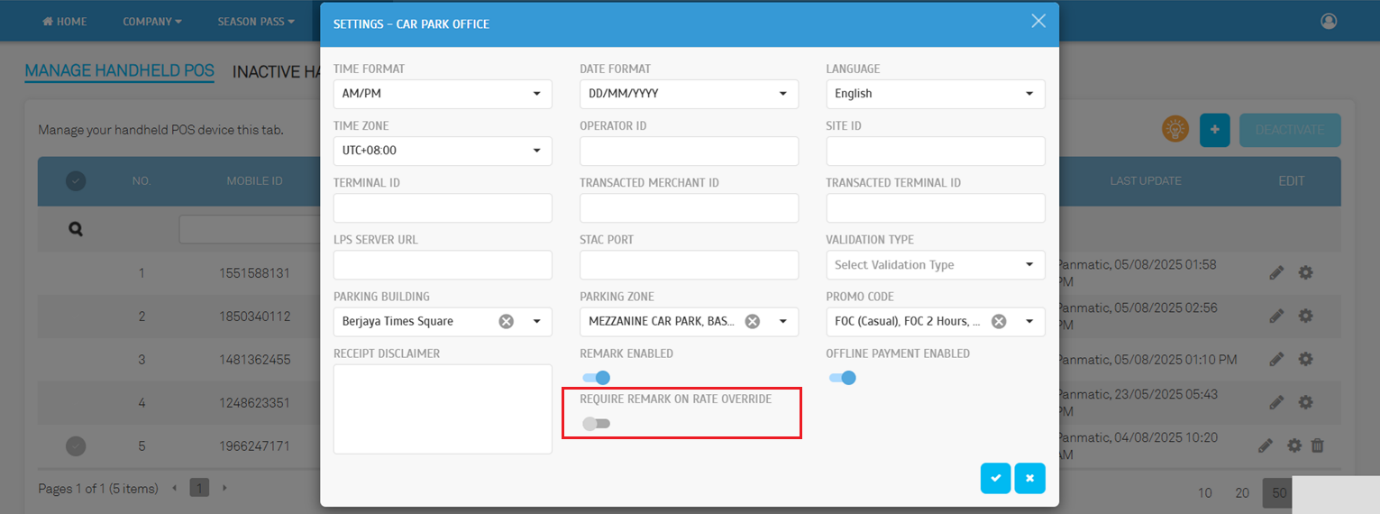Open settings gear for row 2
The image size is (1380, 514).
[1305, 316]
